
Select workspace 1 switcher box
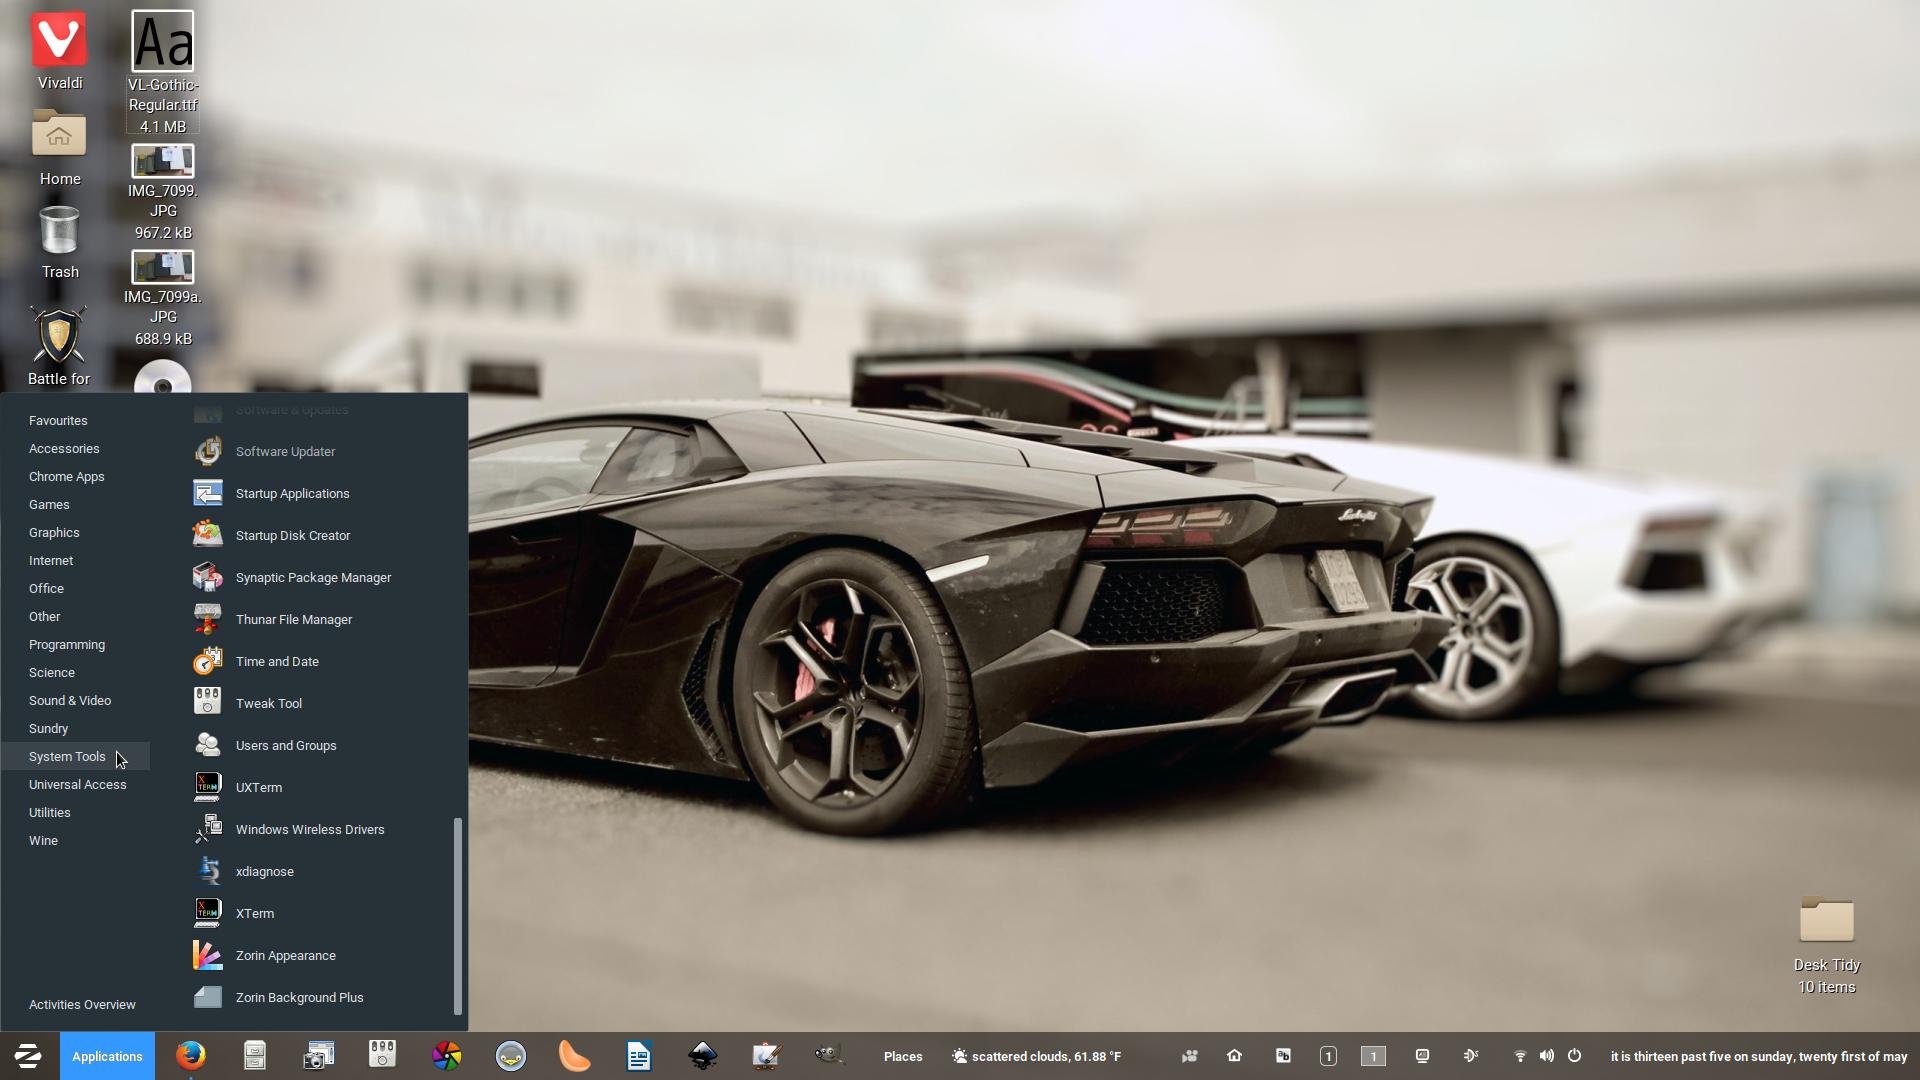click(x=1373, y=1056)
